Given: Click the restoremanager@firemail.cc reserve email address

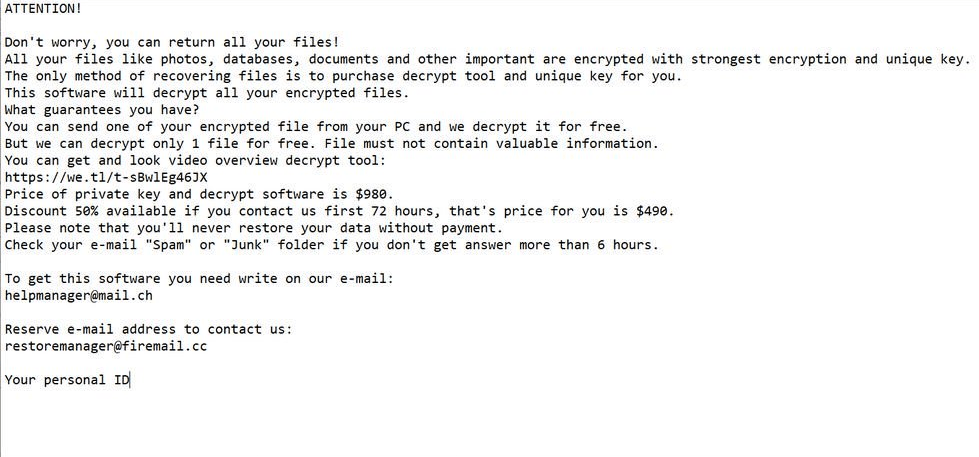Looking at the screenshot, I should click(x=106, y=347).
